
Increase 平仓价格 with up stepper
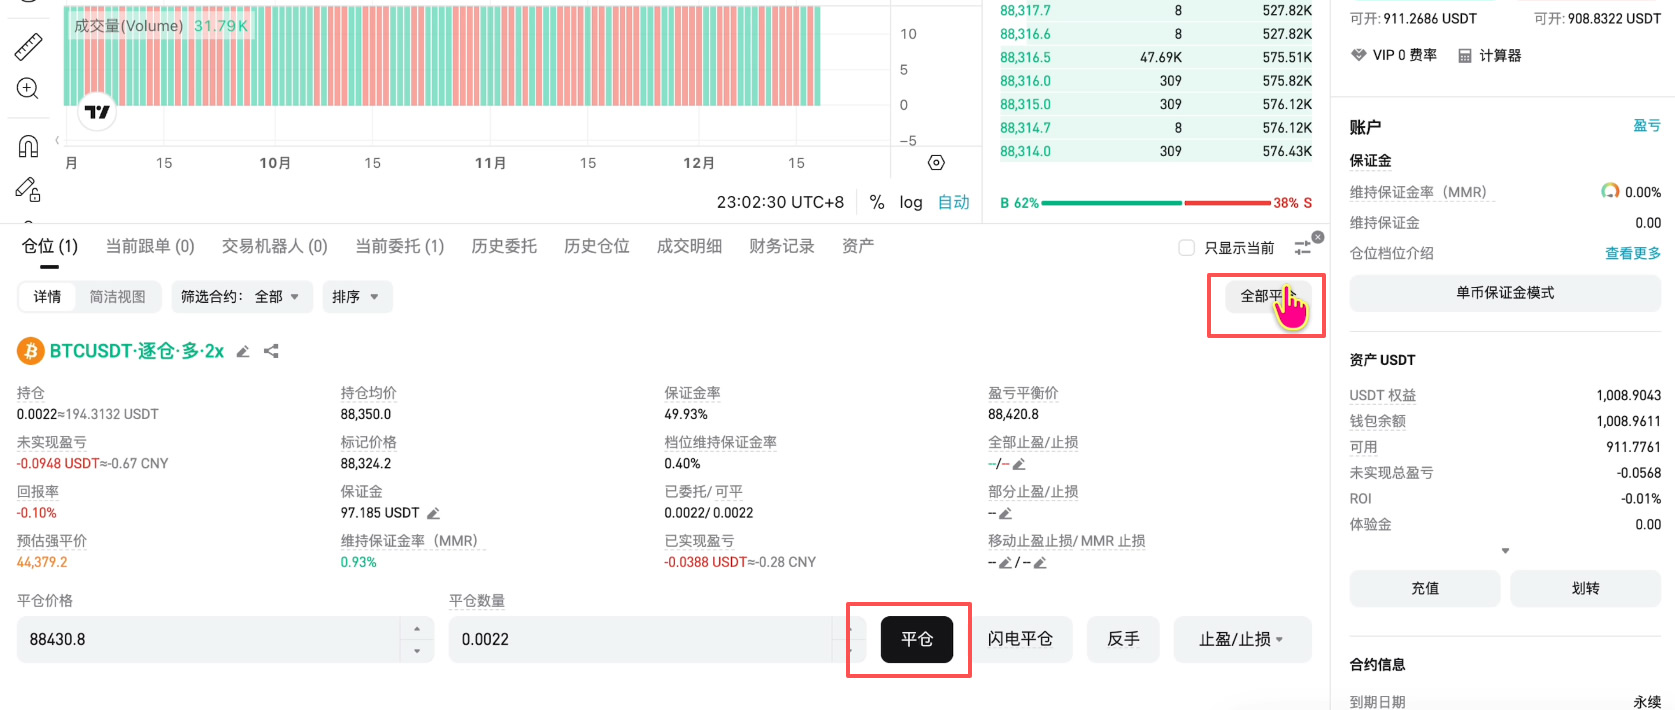(x=417, y=628)
